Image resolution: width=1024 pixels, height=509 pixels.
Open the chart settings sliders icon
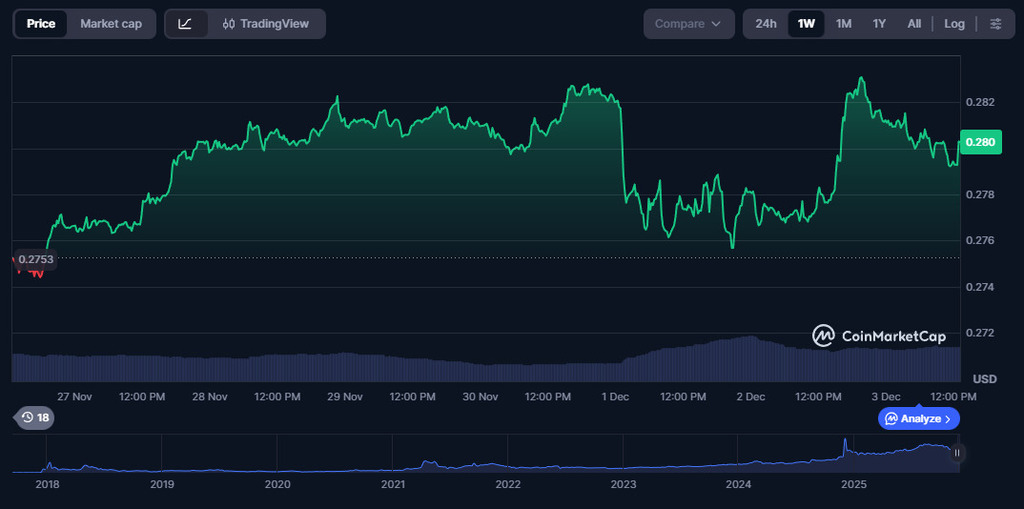pos(995,24)
